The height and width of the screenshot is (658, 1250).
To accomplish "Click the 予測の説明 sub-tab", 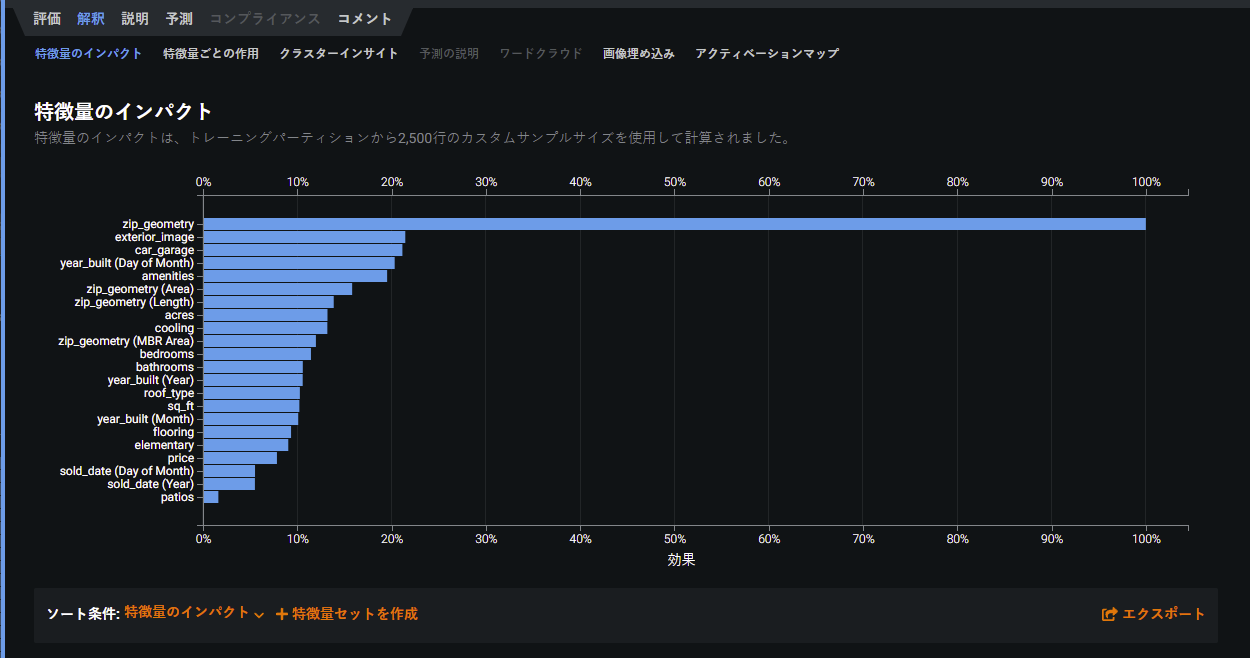I will [x=449, y=53].
